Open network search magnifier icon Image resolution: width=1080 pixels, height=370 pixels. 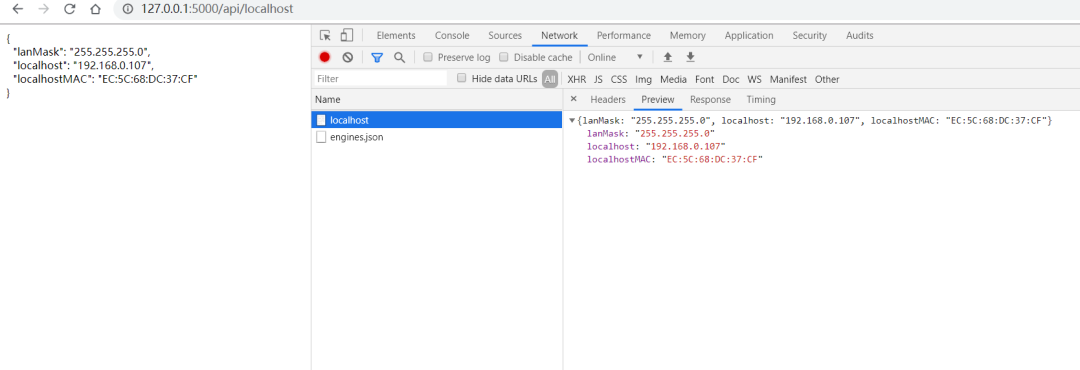coord(399,57)
